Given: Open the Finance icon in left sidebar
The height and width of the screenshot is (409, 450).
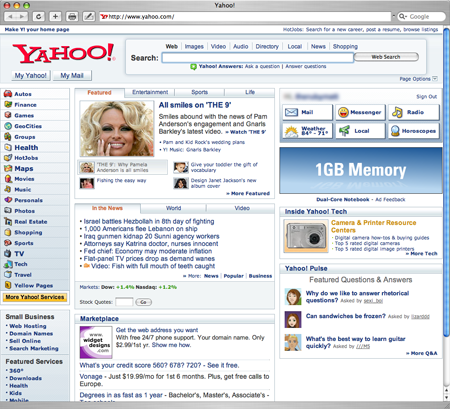Looking at the screenshot, I should (x=8, y=104).
